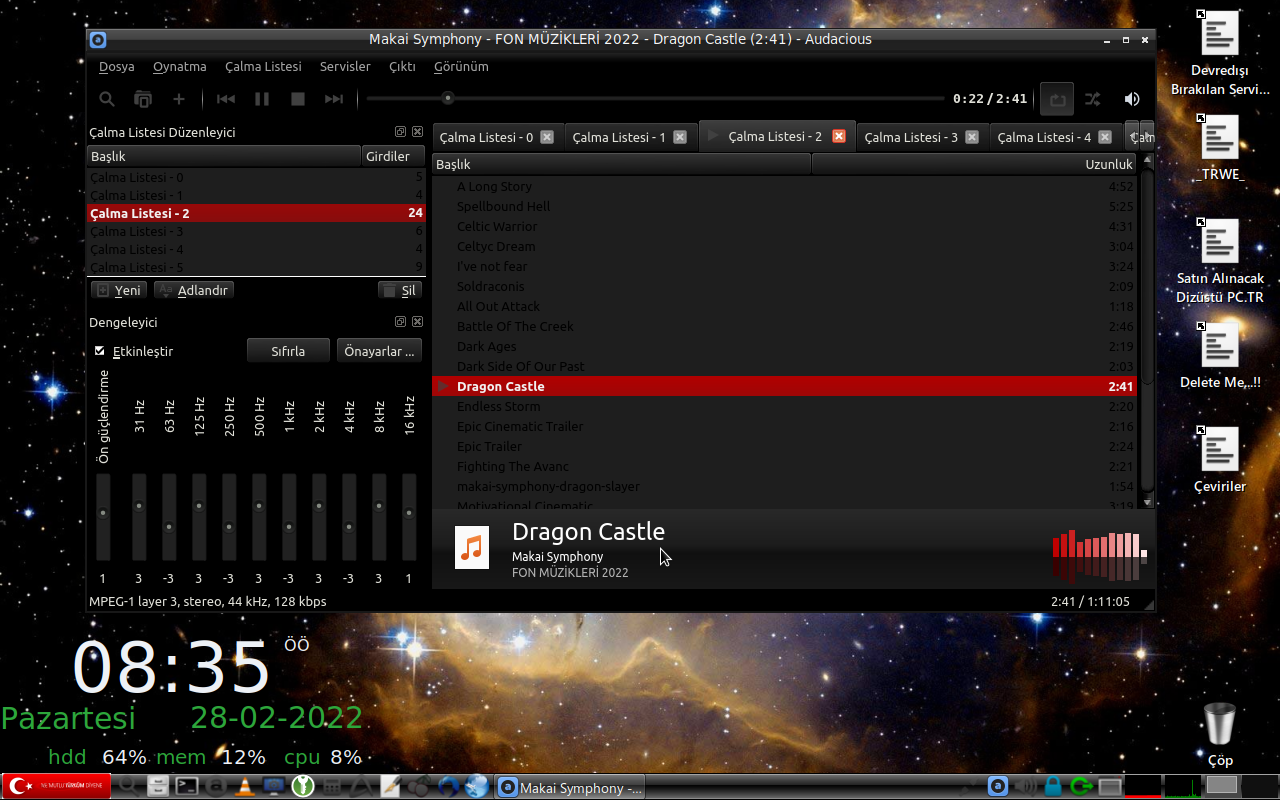Open the Çöp trash desktop icon
This screenshot has height=800, width=1280.
pos(1220,734)
